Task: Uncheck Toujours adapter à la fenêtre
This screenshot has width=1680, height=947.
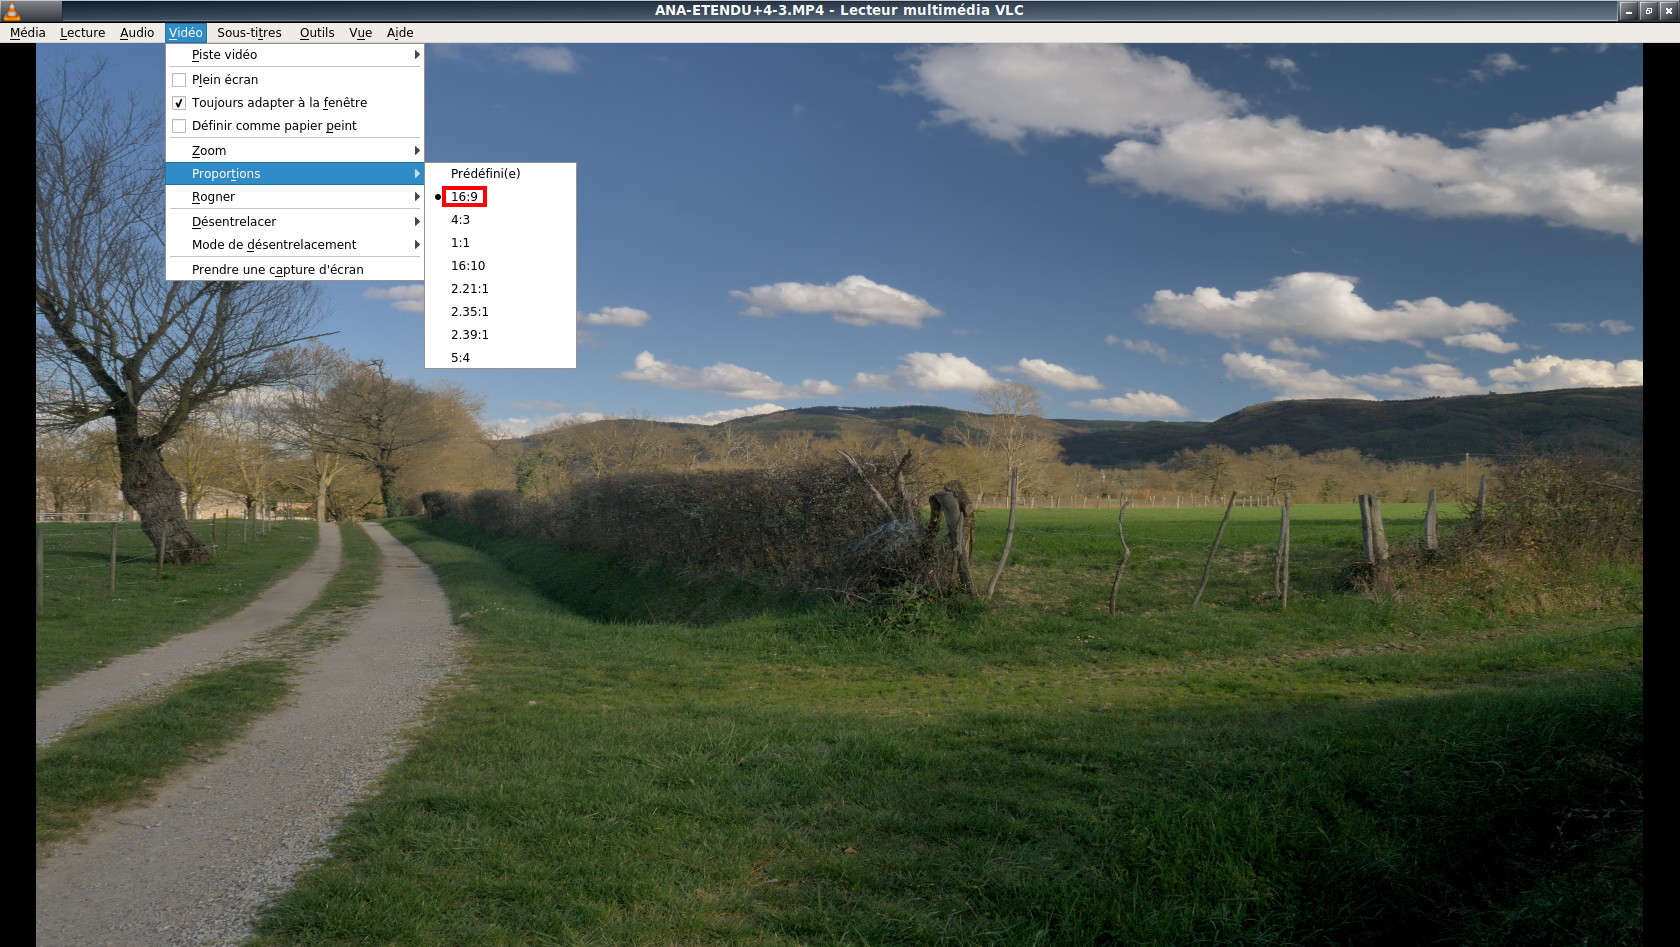Action: [179, 103]
